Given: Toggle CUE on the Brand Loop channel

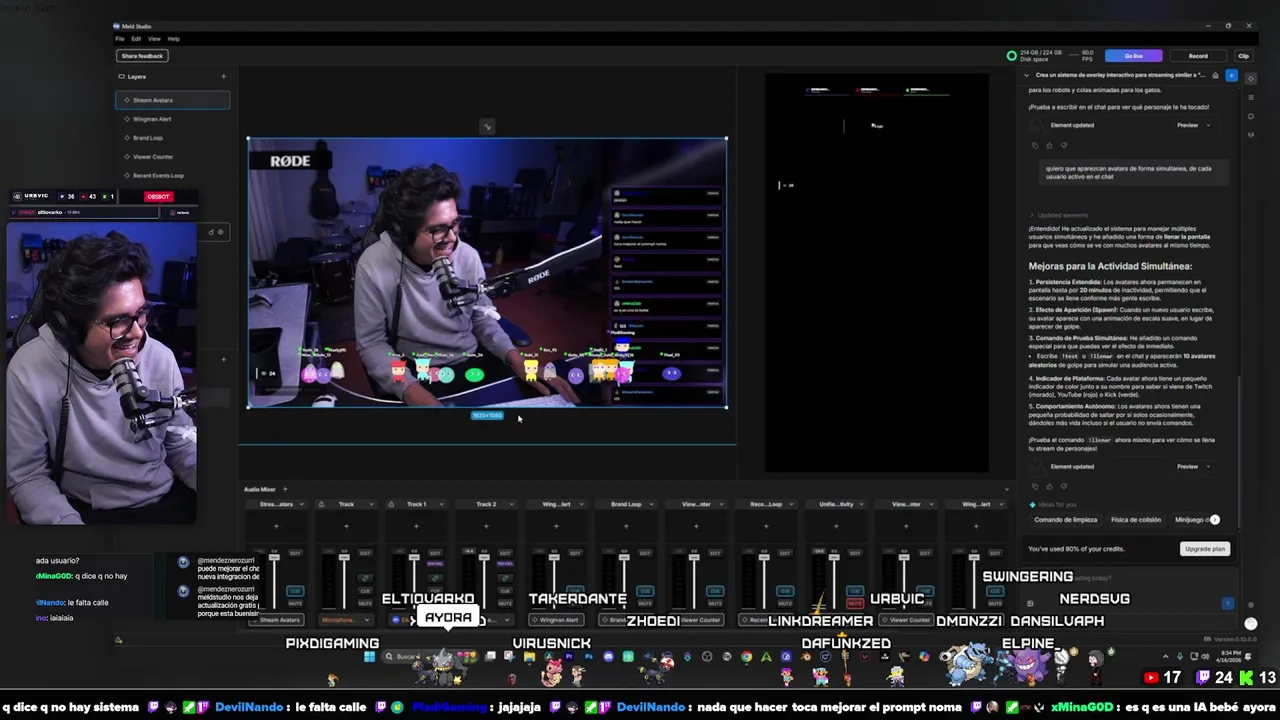Looking at the screenshot, I should click(645, 590).
